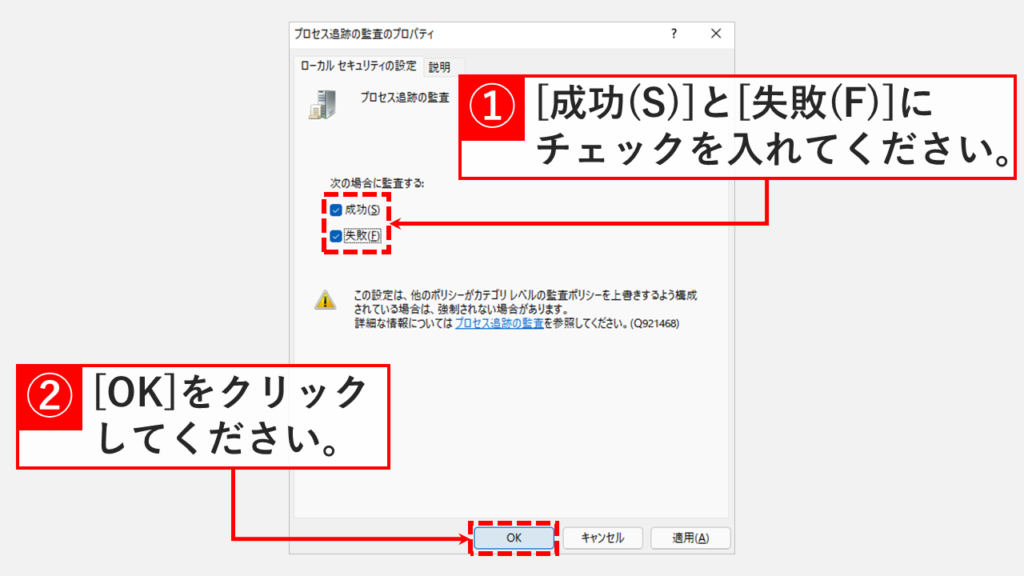The image size is (1024, 576).
Task: Click the yellow warning triangle icon
Action: click(325, 300)
